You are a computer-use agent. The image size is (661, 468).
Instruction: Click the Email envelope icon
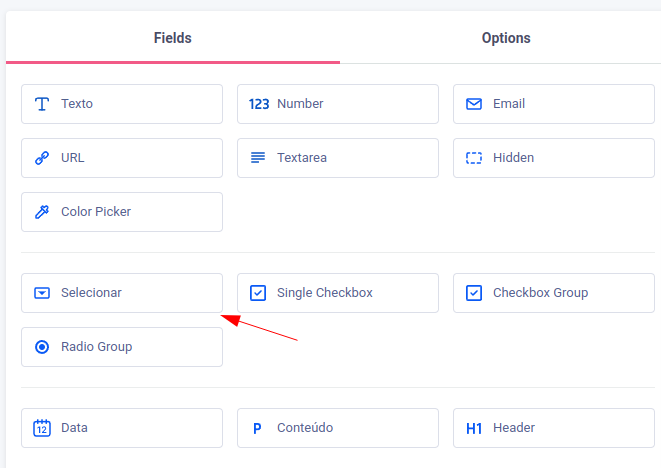(474, 104)
